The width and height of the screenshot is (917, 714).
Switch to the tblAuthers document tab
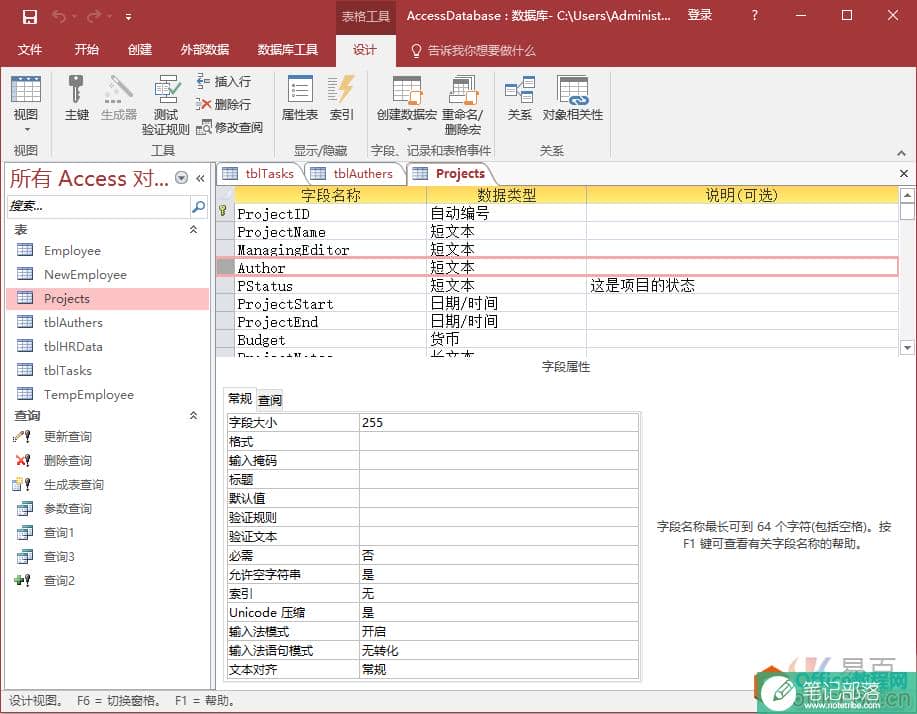352,174
